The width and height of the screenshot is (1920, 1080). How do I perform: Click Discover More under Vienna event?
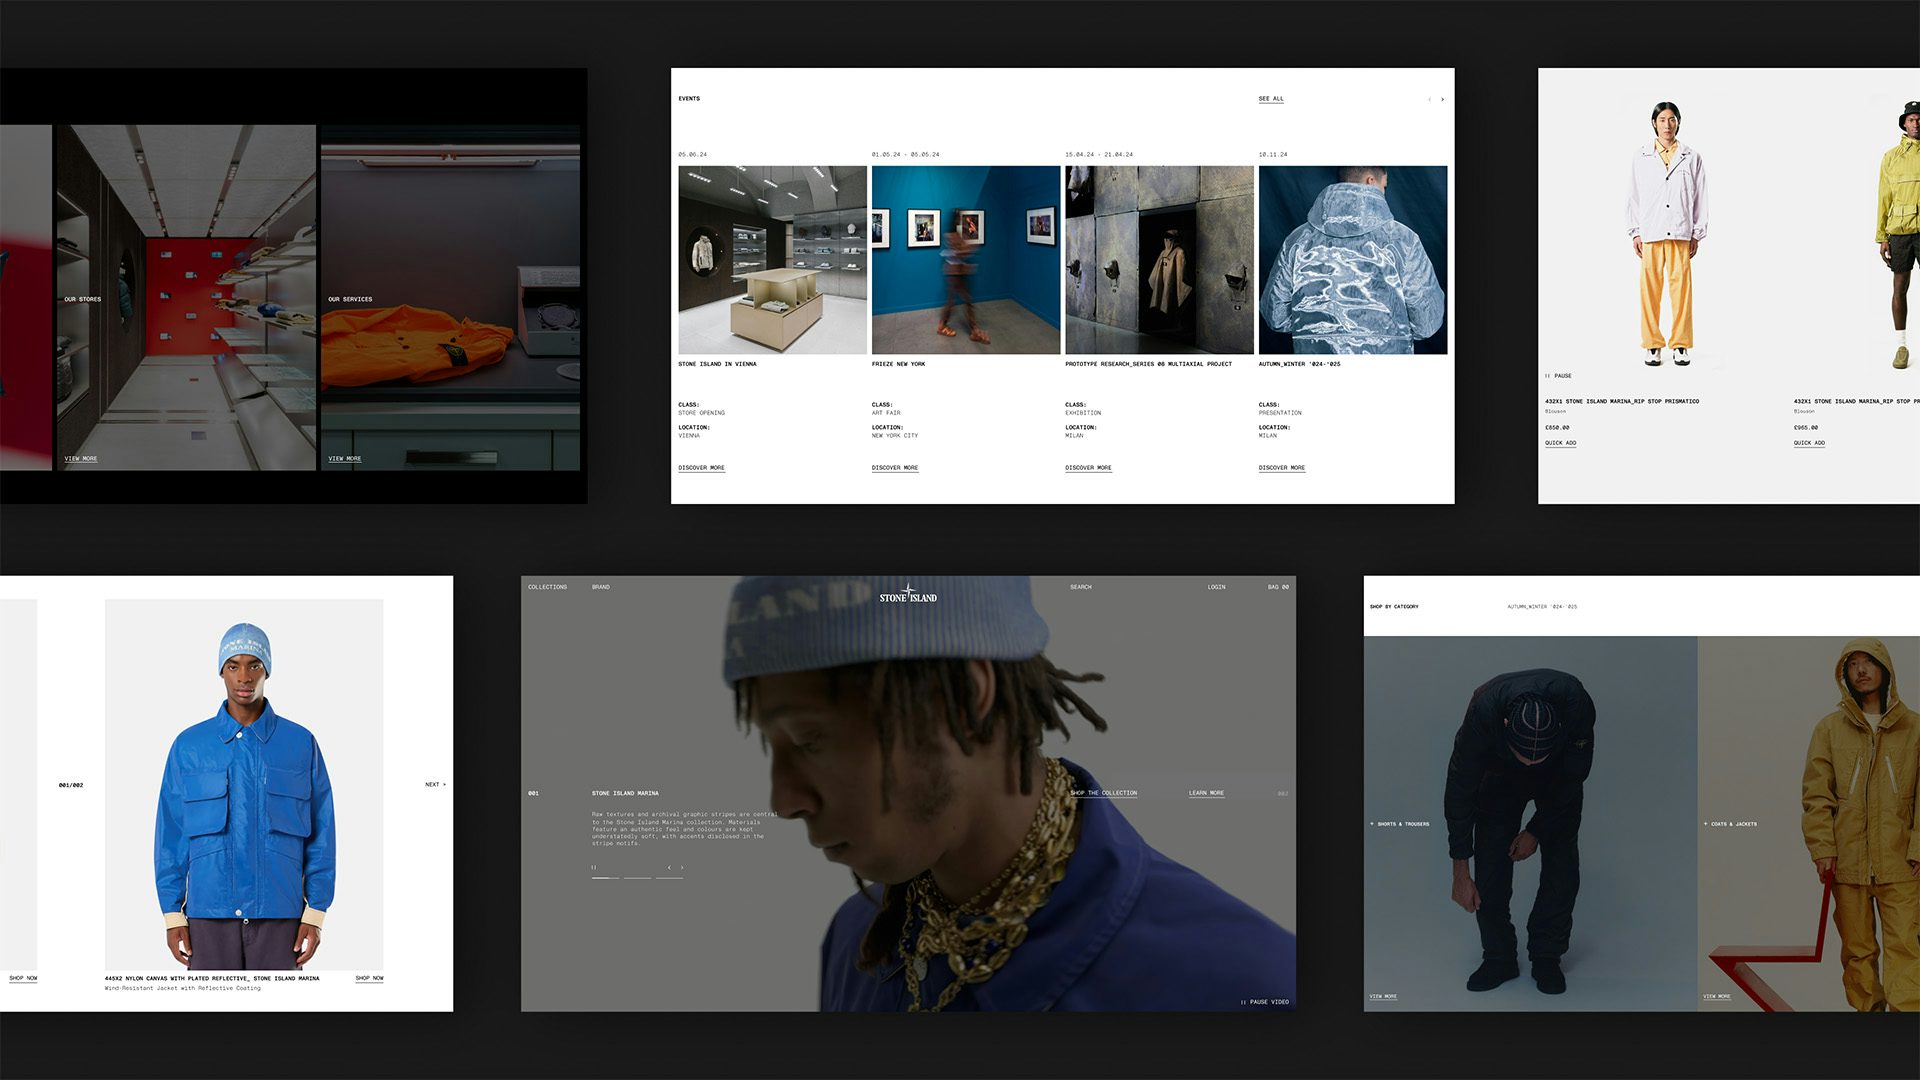click(x=701, y=468)
